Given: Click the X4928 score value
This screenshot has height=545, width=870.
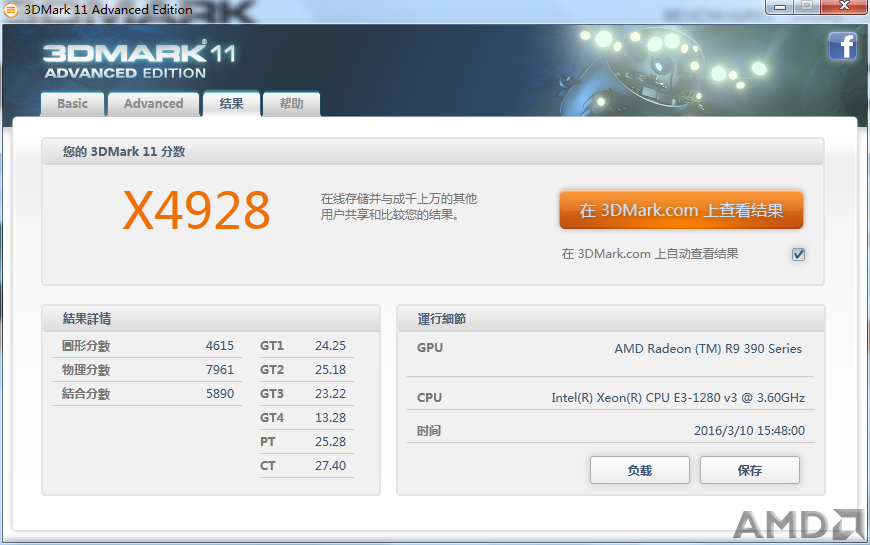Looking at the screenshot, I should click(196, 210).
